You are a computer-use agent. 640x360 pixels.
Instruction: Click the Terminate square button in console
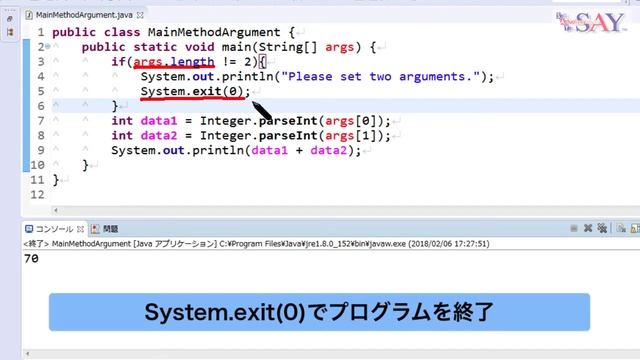click(x=574, y=229)
